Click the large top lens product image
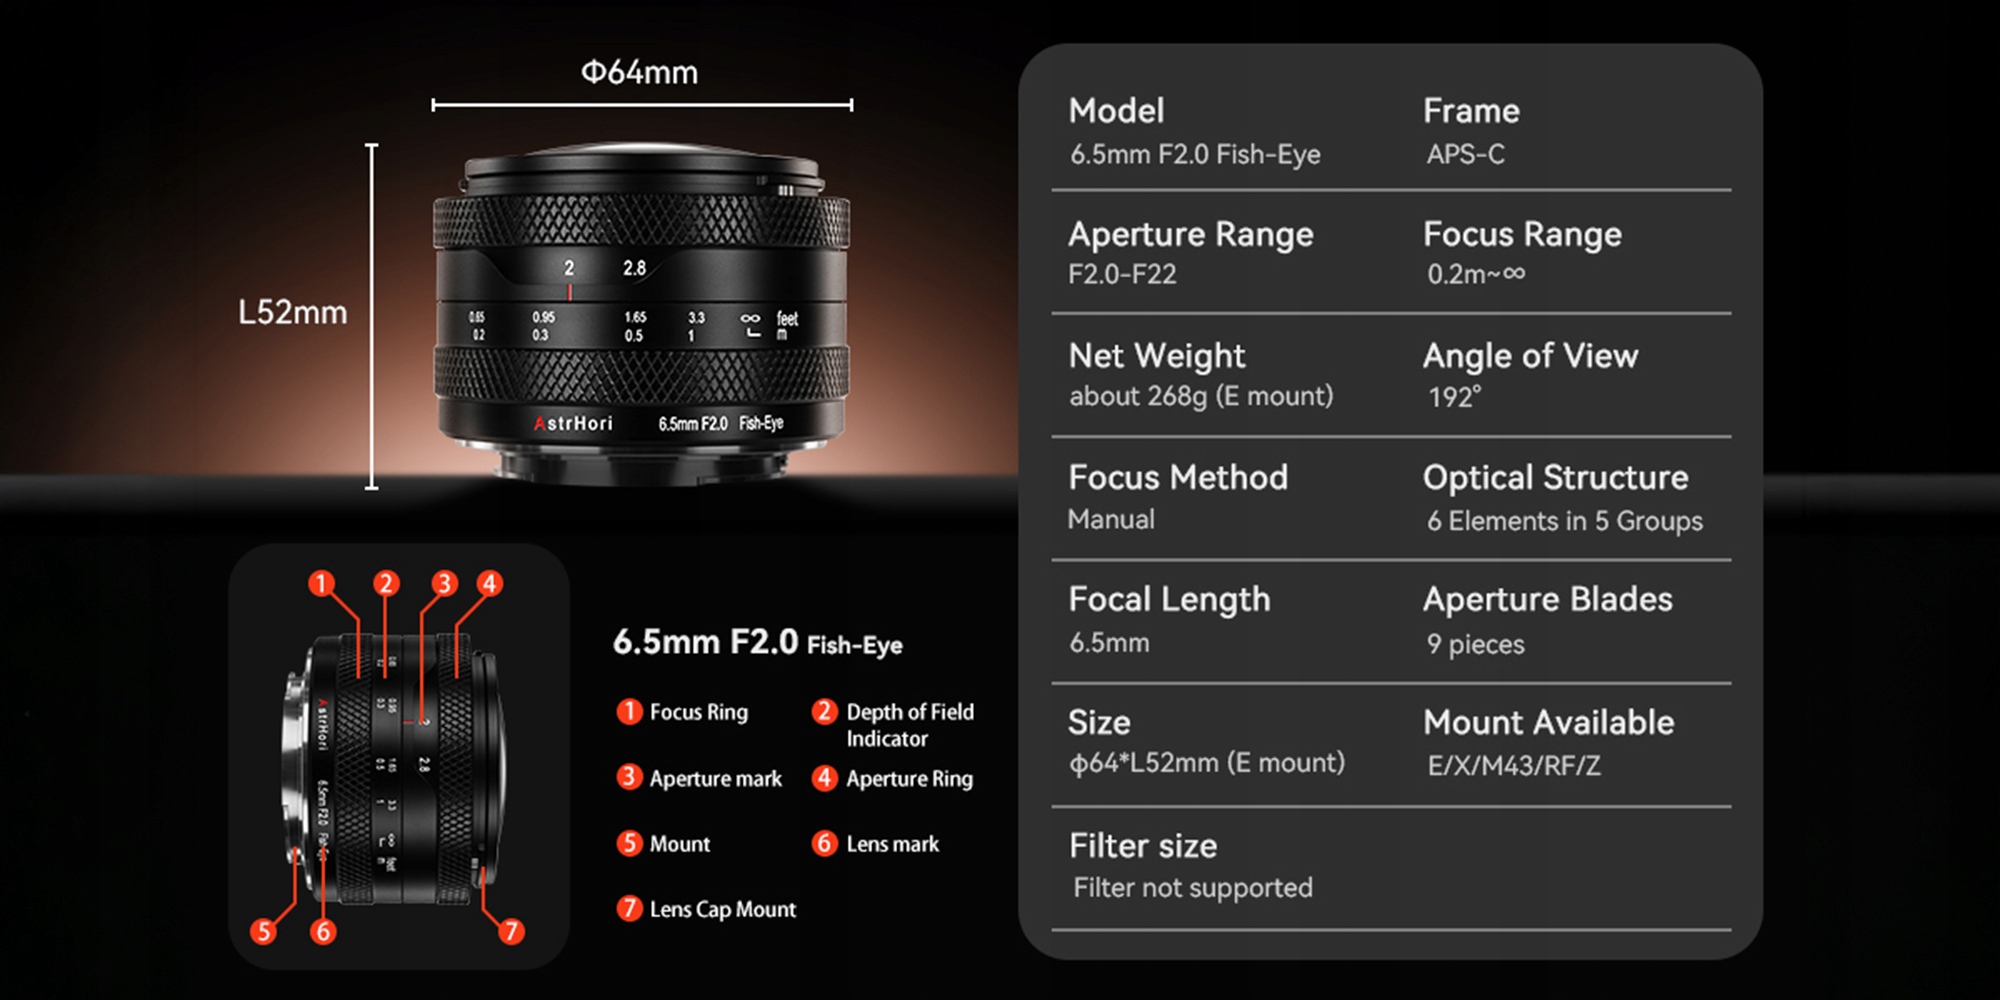The image size is (2000, 1000). 641,315
